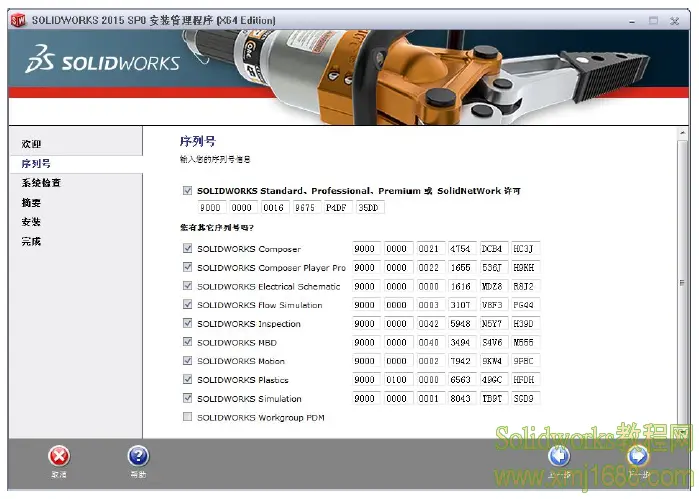Toggle the SOLIDWORKS Plastics checkbox
The image size is (699, 499).
[187, 379]
